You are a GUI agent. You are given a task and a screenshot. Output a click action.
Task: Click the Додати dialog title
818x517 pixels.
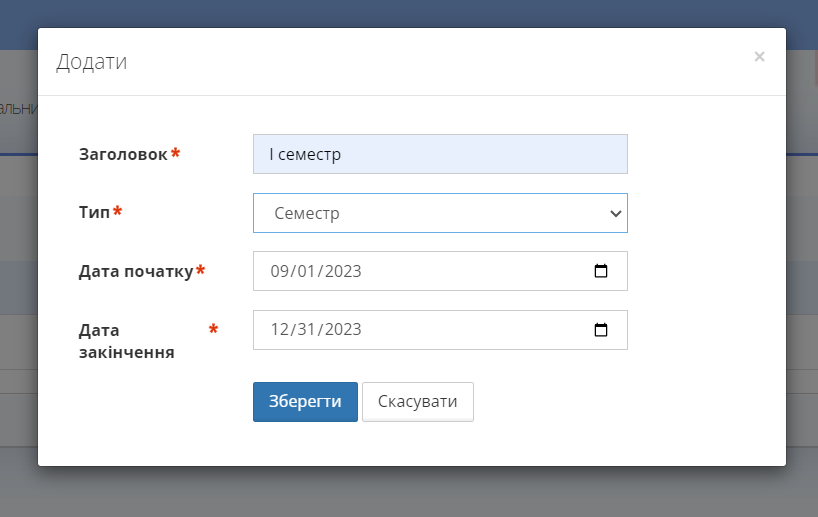coord(91,62)
